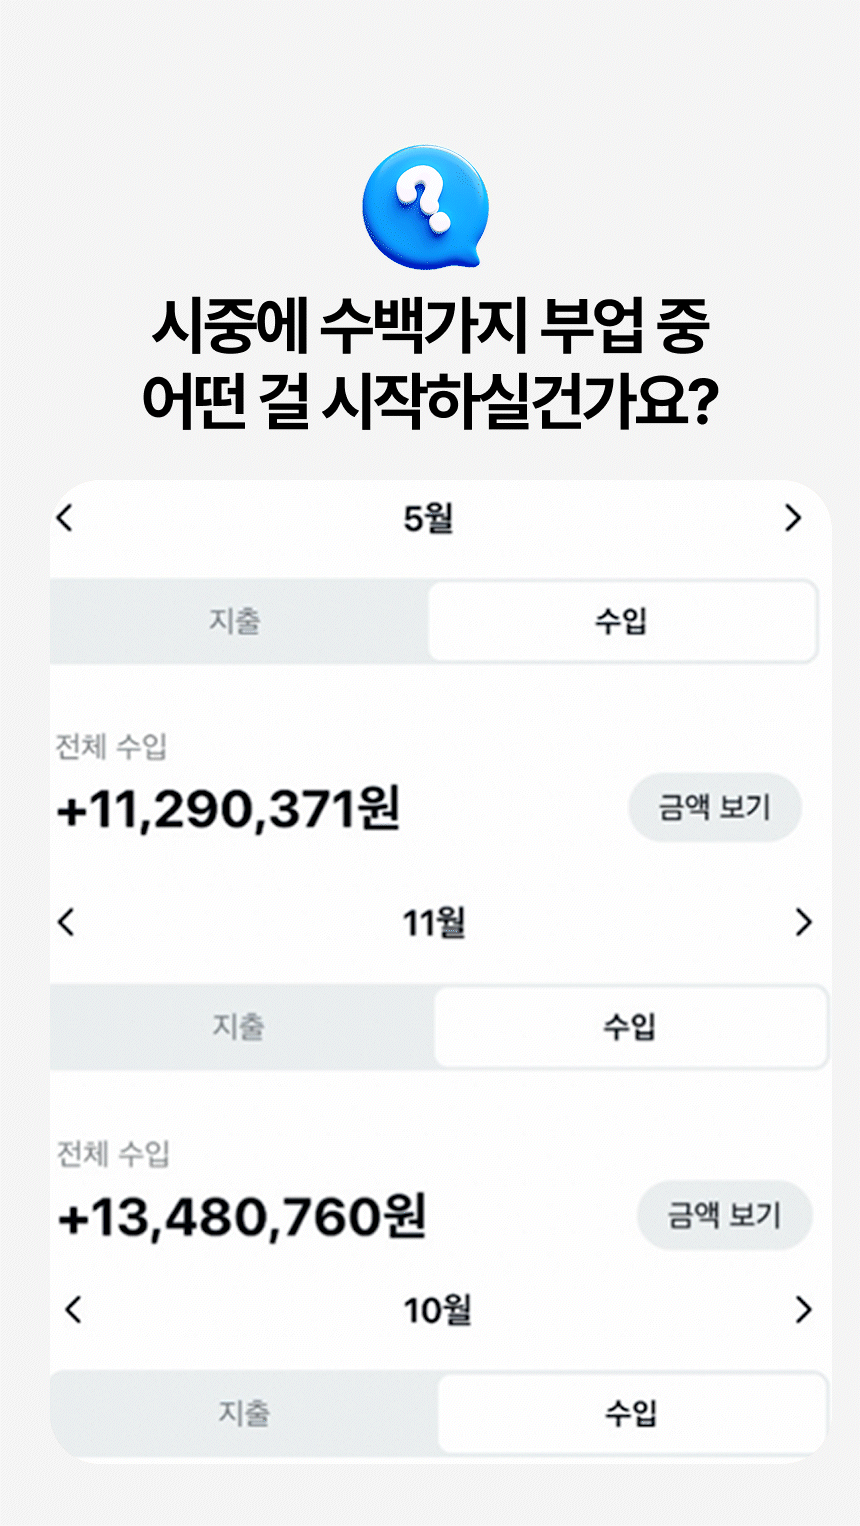Switch to 지출 in the 5월 section

(236, 621)
